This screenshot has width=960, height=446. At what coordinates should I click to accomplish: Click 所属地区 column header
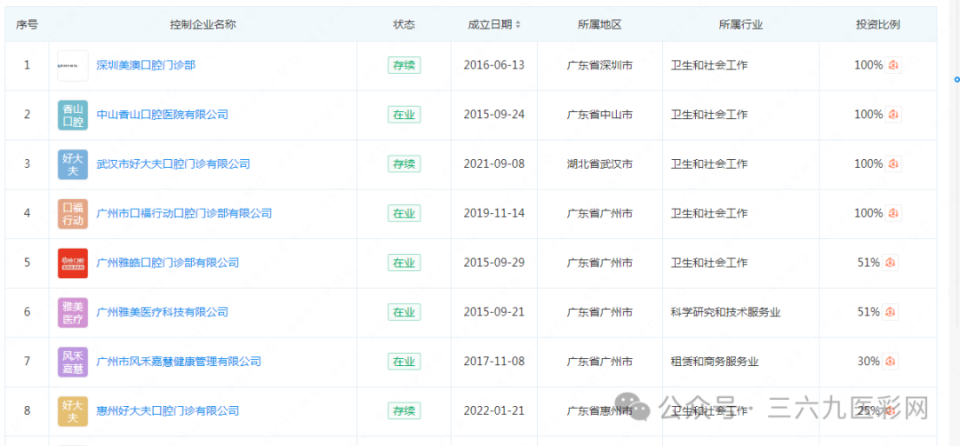point(599,25)
